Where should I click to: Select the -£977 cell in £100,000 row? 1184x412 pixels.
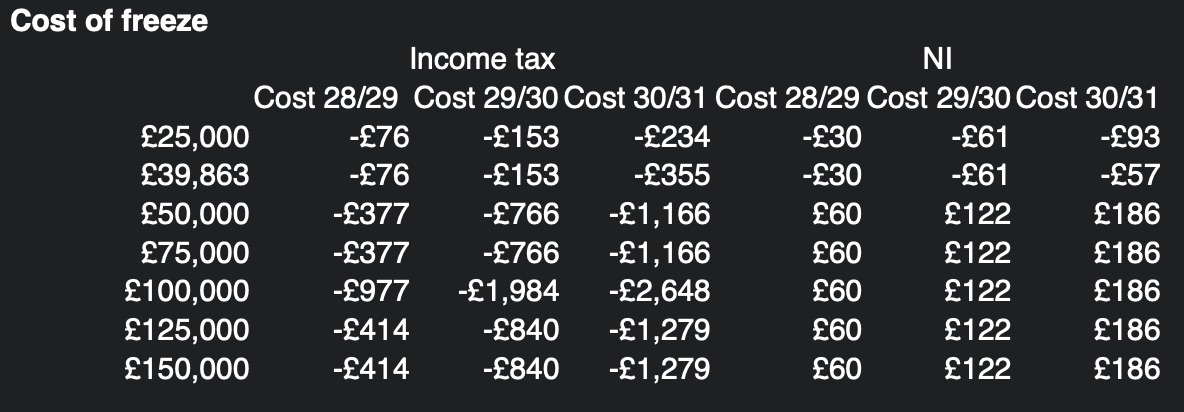(x=370, y=291)
